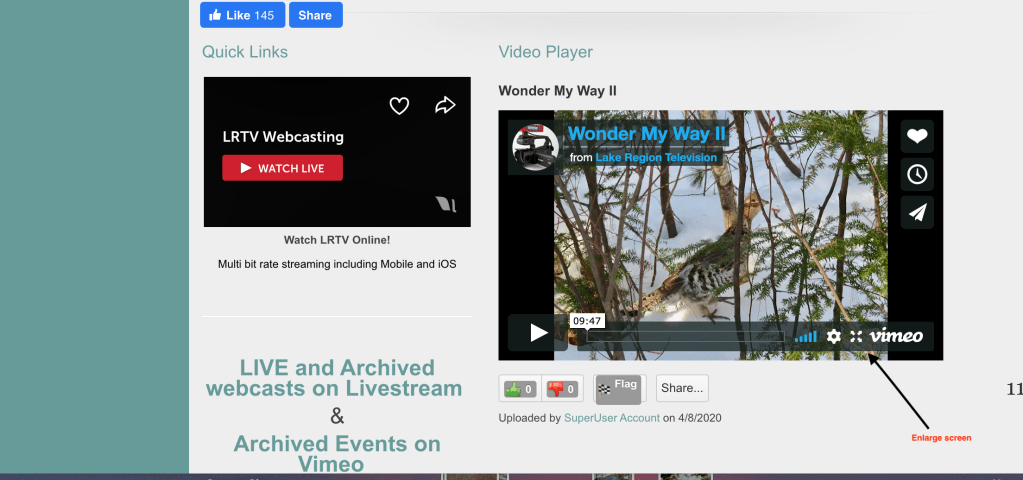Play the Wonder My Way II video
The height and width of the screenshot is (480, 1023).
[x=538, y=333]
